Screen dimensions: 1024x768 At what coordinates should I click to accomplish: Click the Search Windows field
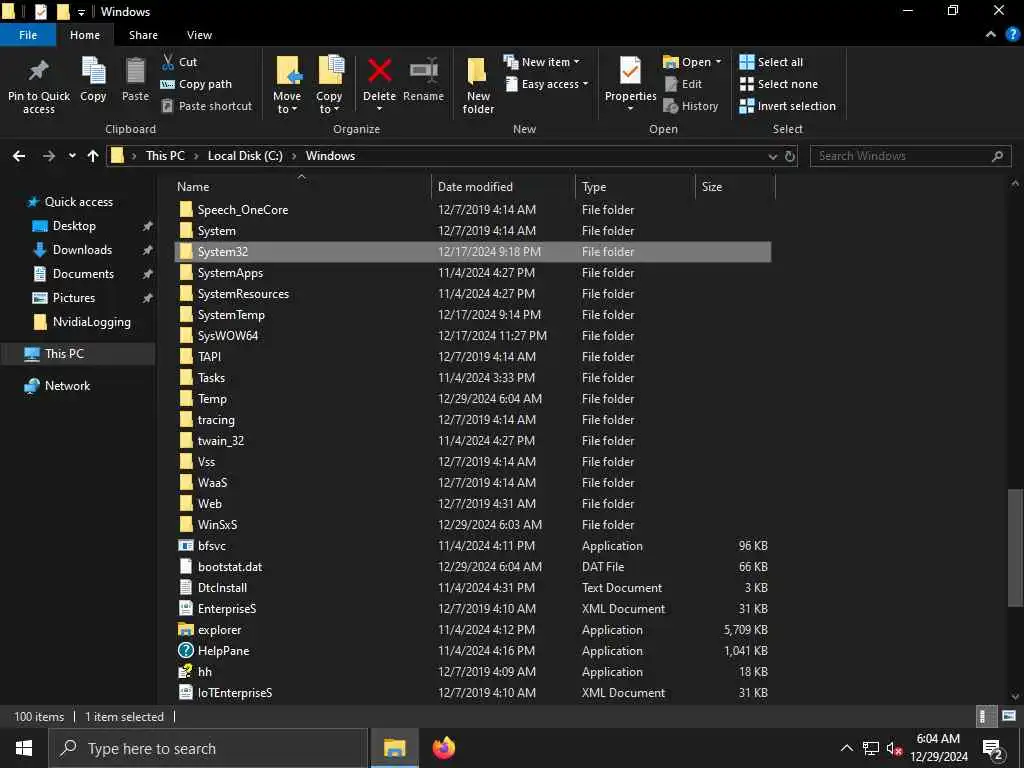[x=910, y=156]
